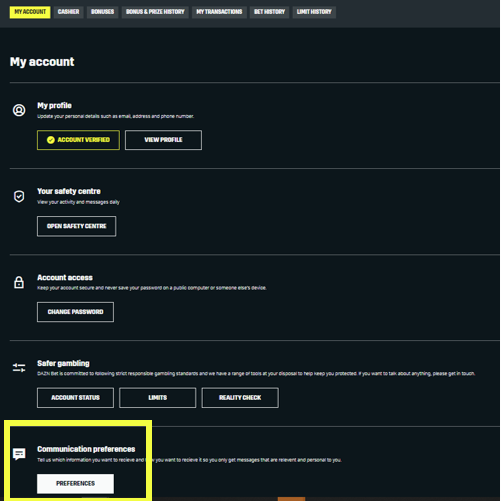Switch to the Bonuses tab
Image resolution: width=503 pixels, height=501 pixels.
click(102, 12)
